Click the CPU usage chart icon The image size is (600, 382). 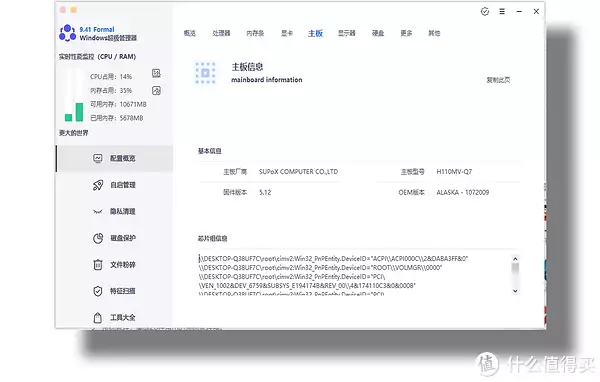(156, 73)
